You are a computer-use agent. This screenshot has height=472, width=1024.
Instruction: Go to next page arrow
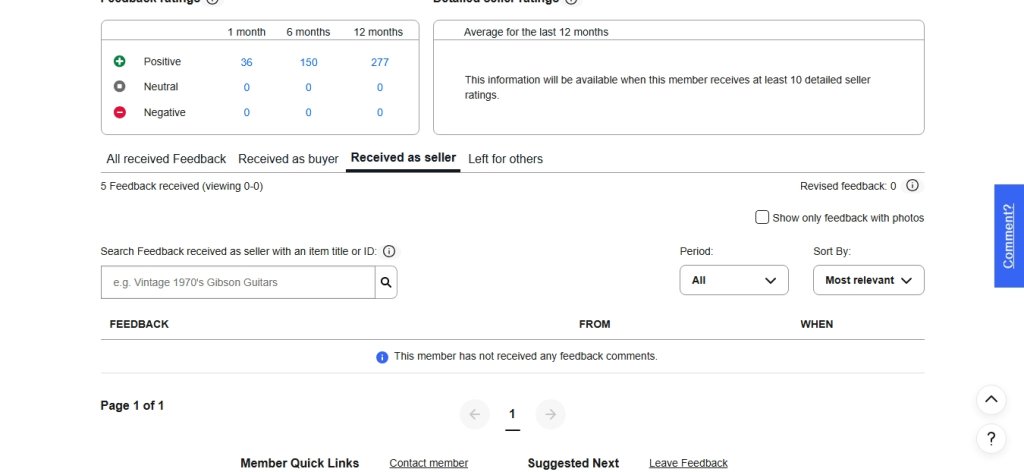pyautogui.click(x=550, y=414)
